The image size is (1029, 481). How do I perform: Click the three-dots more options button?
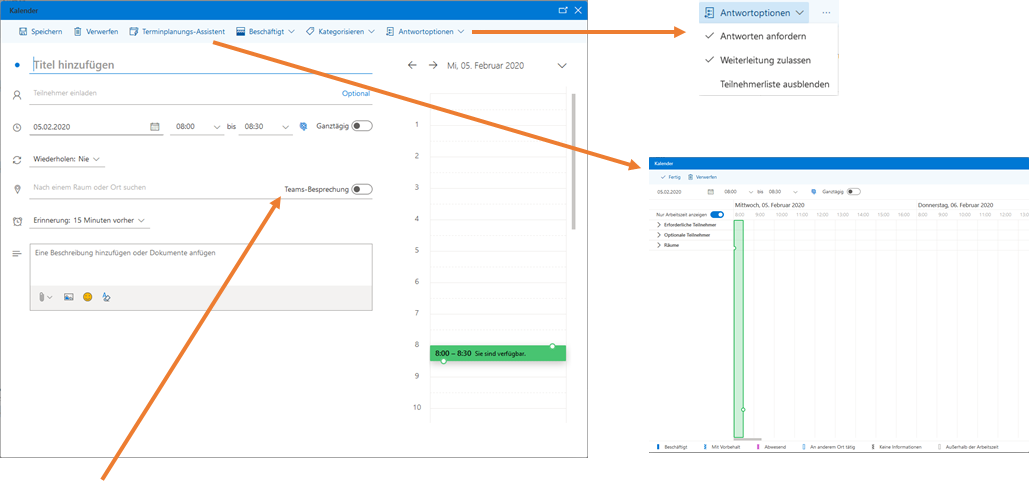click(x=826, y=12)
